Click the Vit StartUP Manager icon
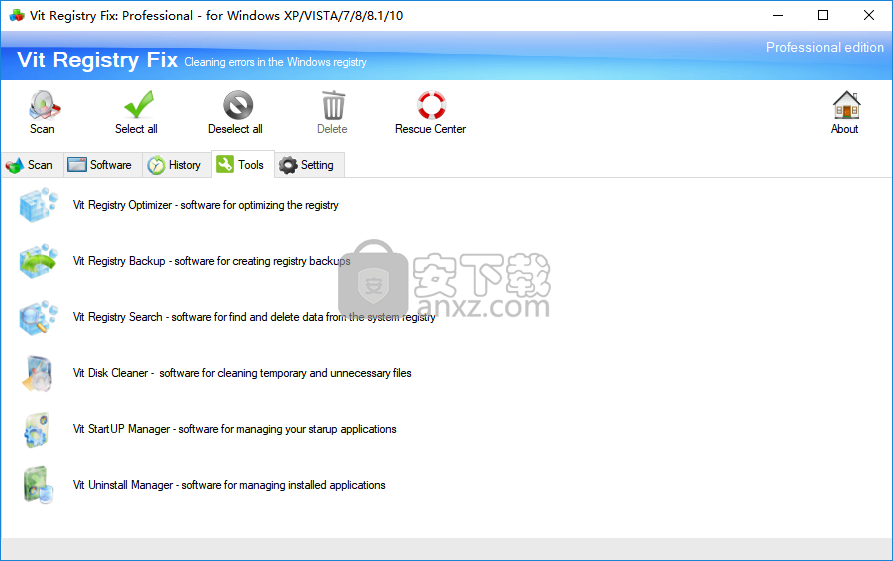 point(37,429)
